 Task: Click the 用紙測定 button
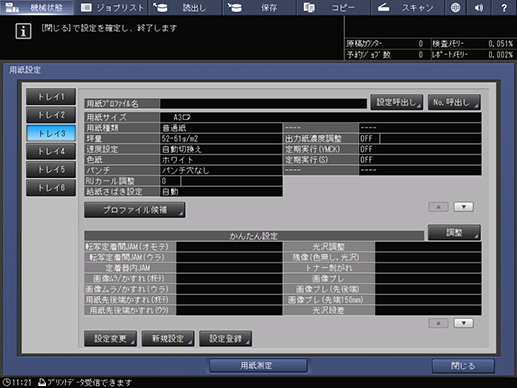[x=258, y=366]
